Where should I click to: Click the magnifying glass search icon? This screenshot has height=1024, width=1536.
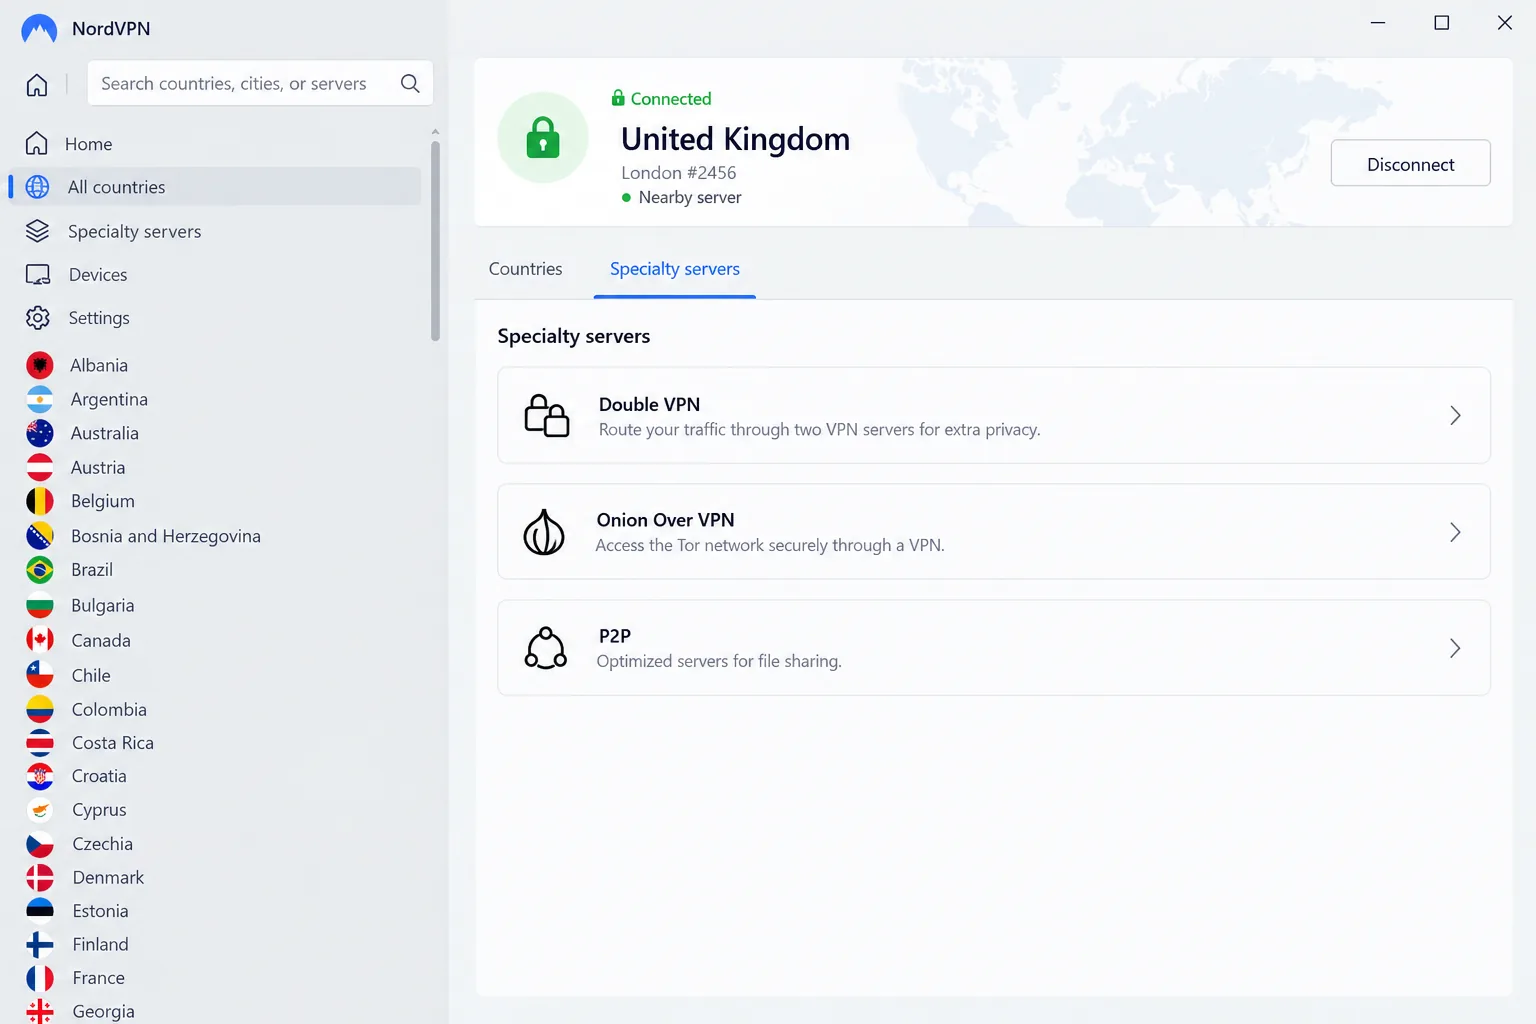(x=410, y=84)
